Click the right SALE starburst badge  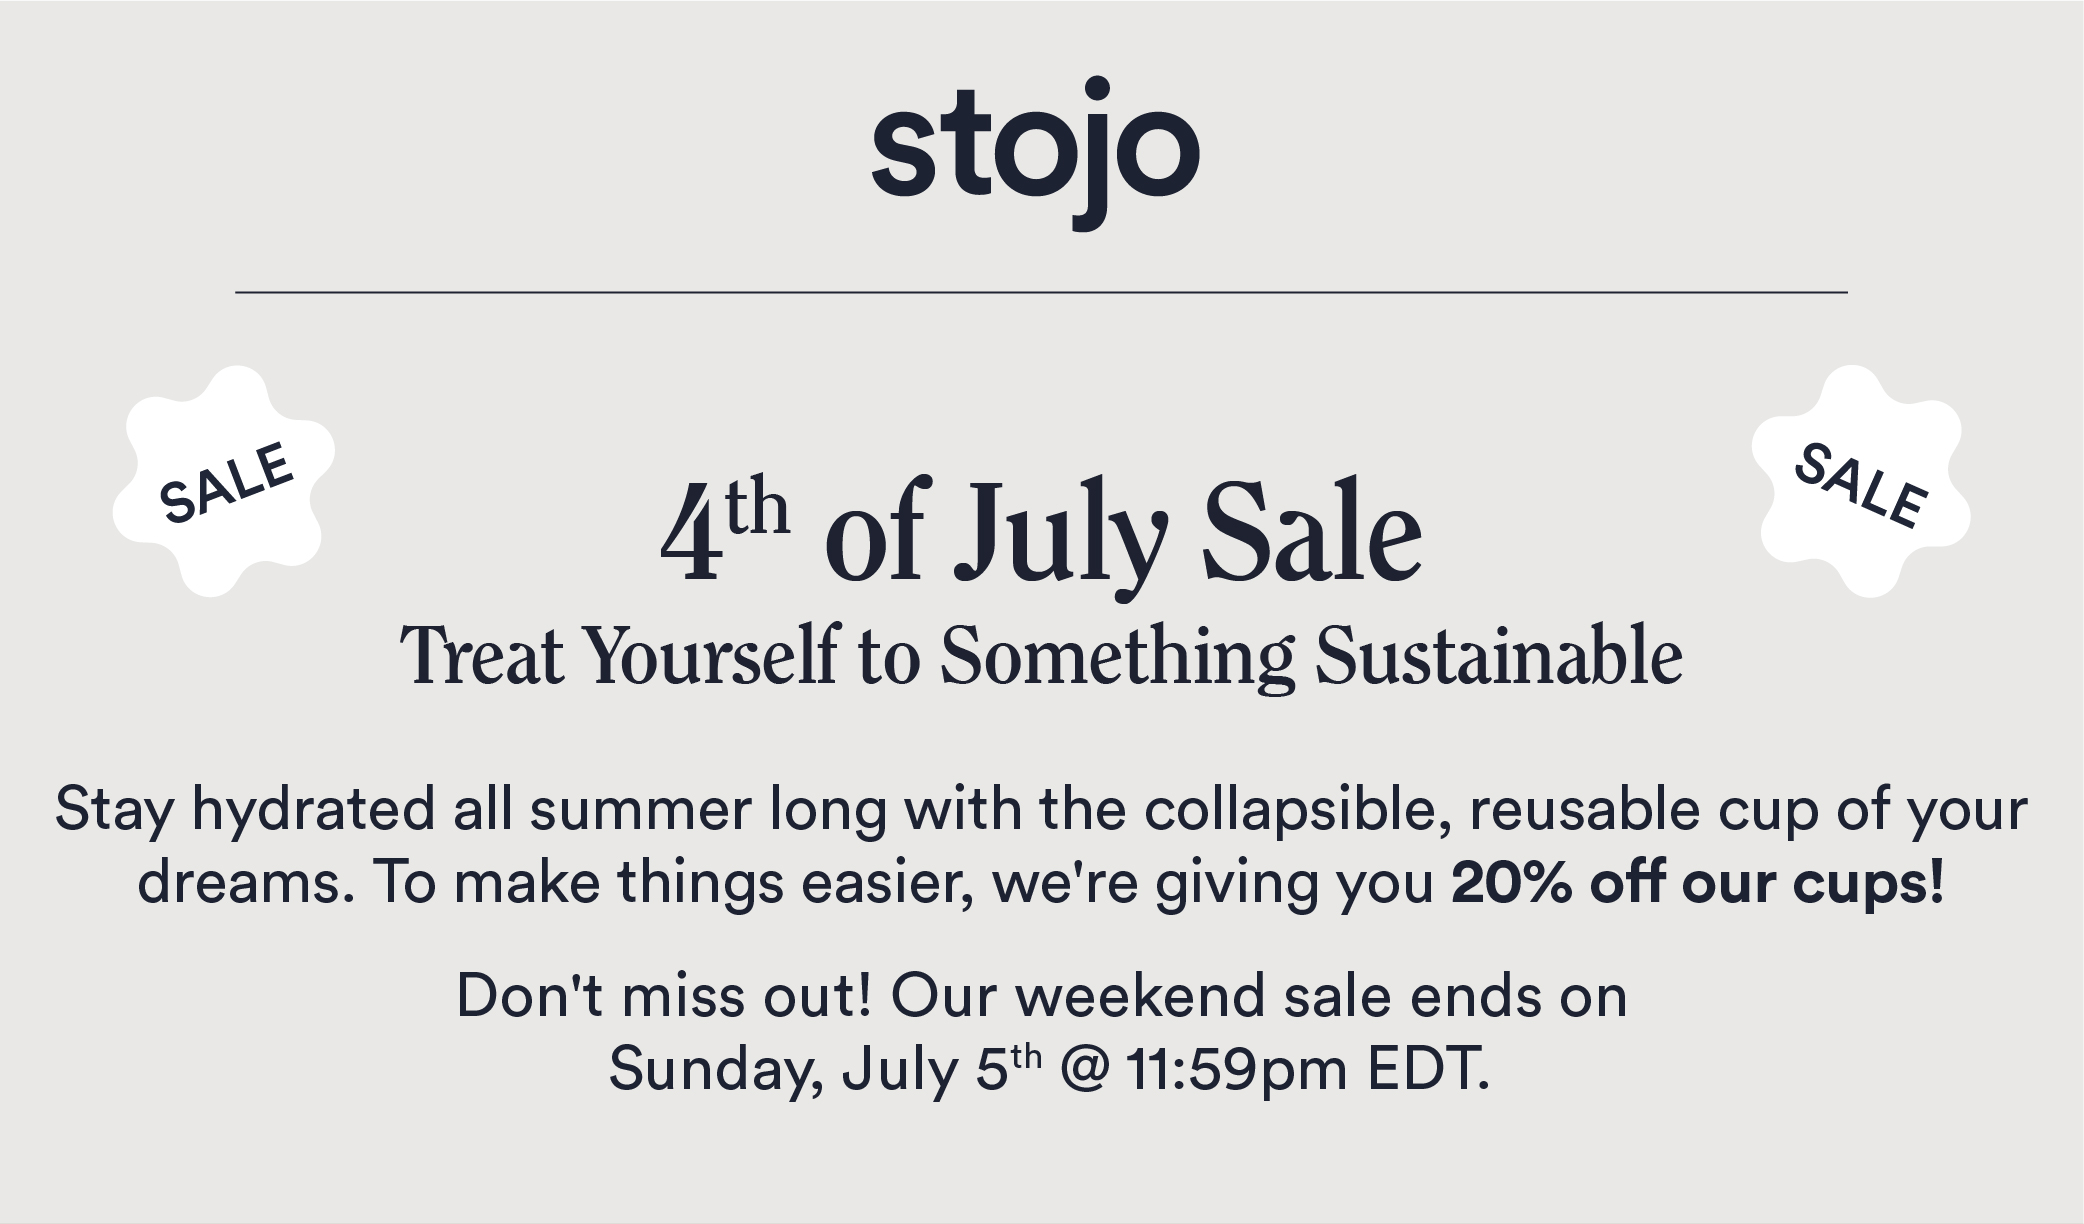point(1861,481)
